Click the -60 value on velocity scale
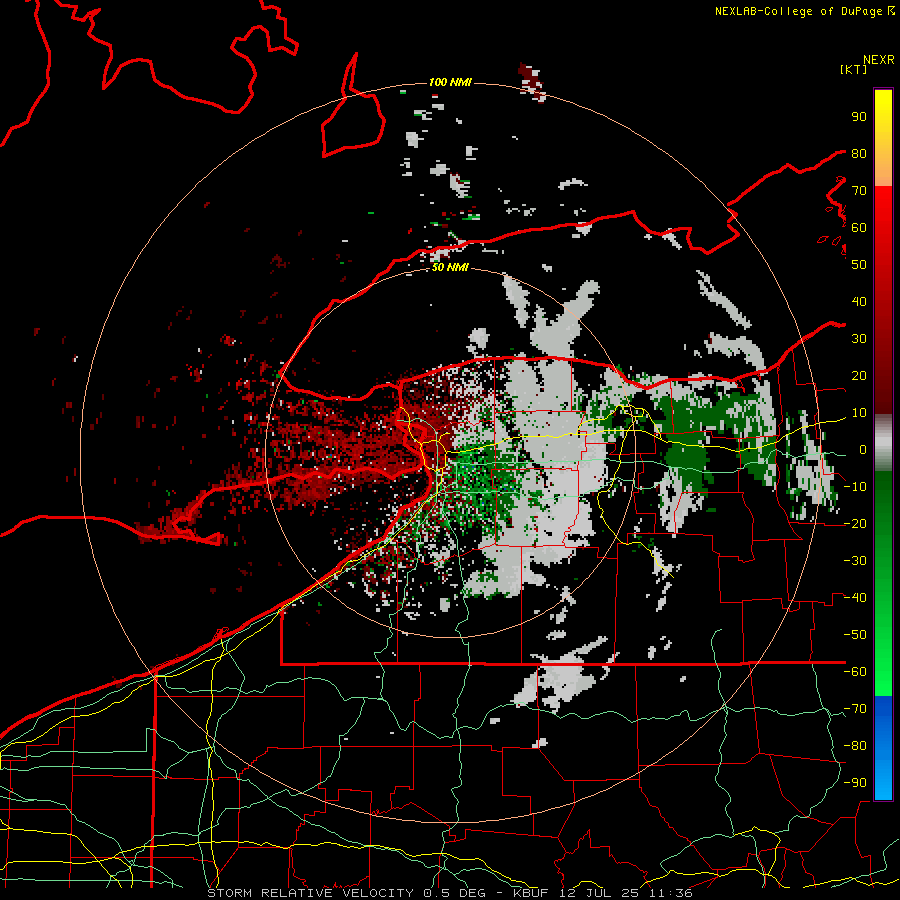This screenshot has height=900, width=900. point(855,672)
